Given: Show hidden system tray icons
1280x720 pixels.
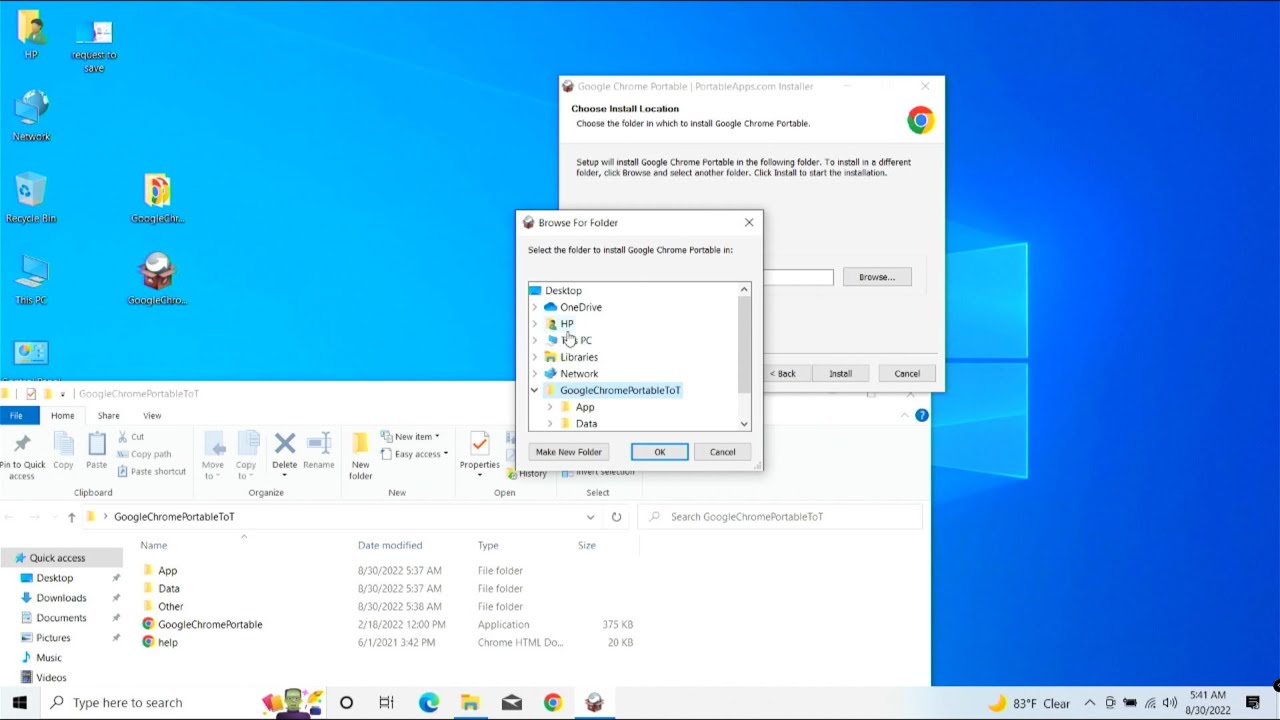Looking at the screenshot, I should [x=1089, y=703].
